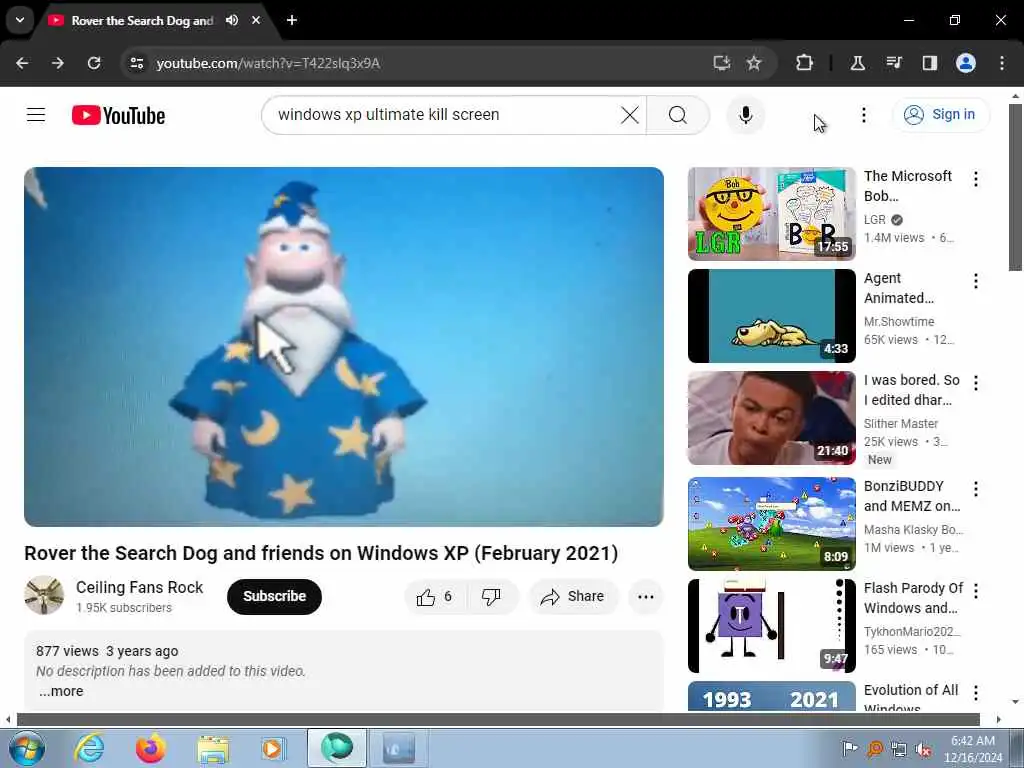Open the taskbar clock showing 6:42 AM
This screenshot has width=1024, height=768.
point(973,749)
